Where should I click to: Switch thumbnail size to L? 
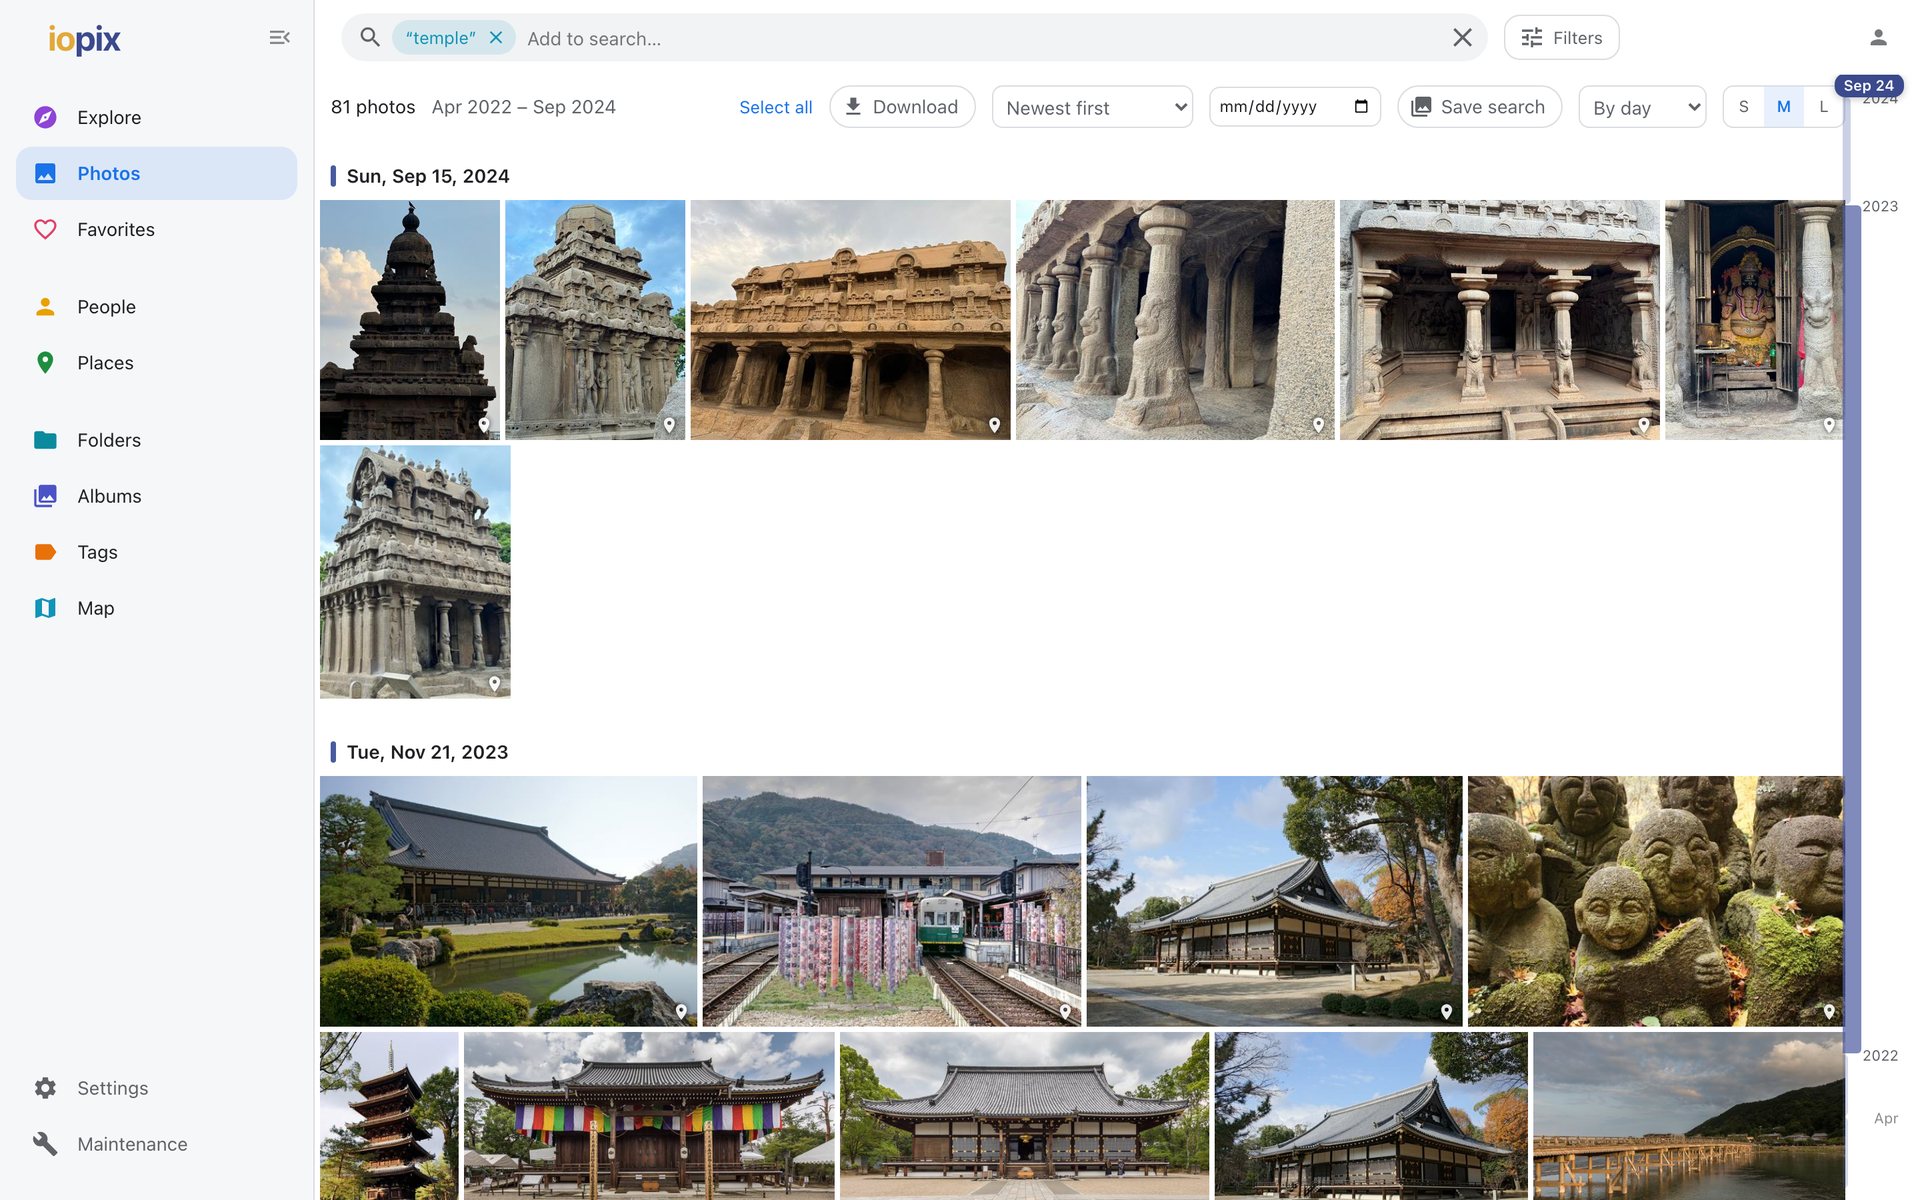click(x=1823, y=107)
